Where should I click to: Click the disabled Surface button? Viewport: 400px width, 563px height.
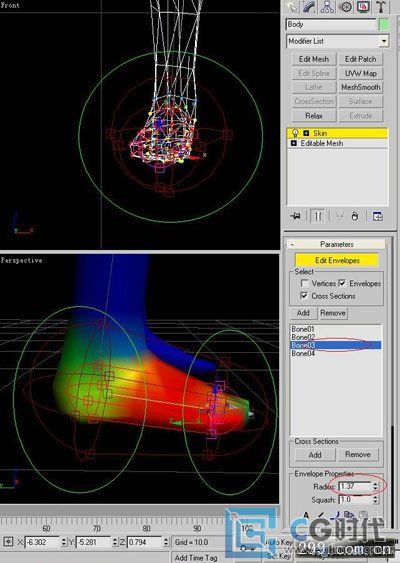pos(361,101)
